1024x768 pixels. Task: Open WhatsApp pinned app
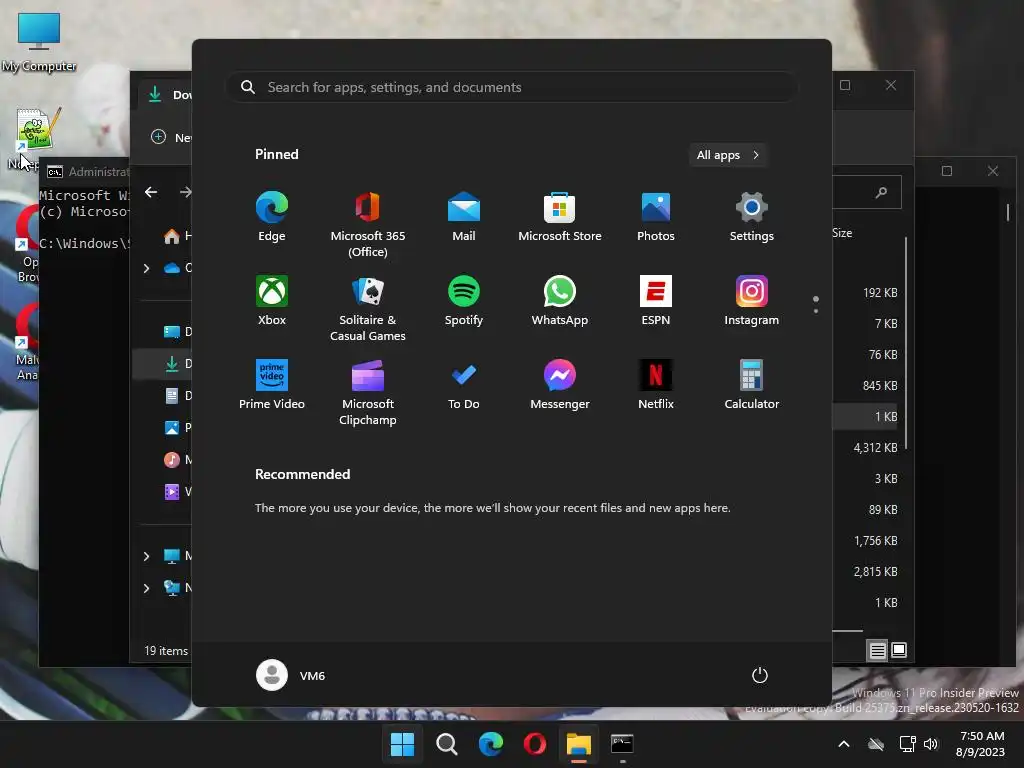click(x=560, y=300)
